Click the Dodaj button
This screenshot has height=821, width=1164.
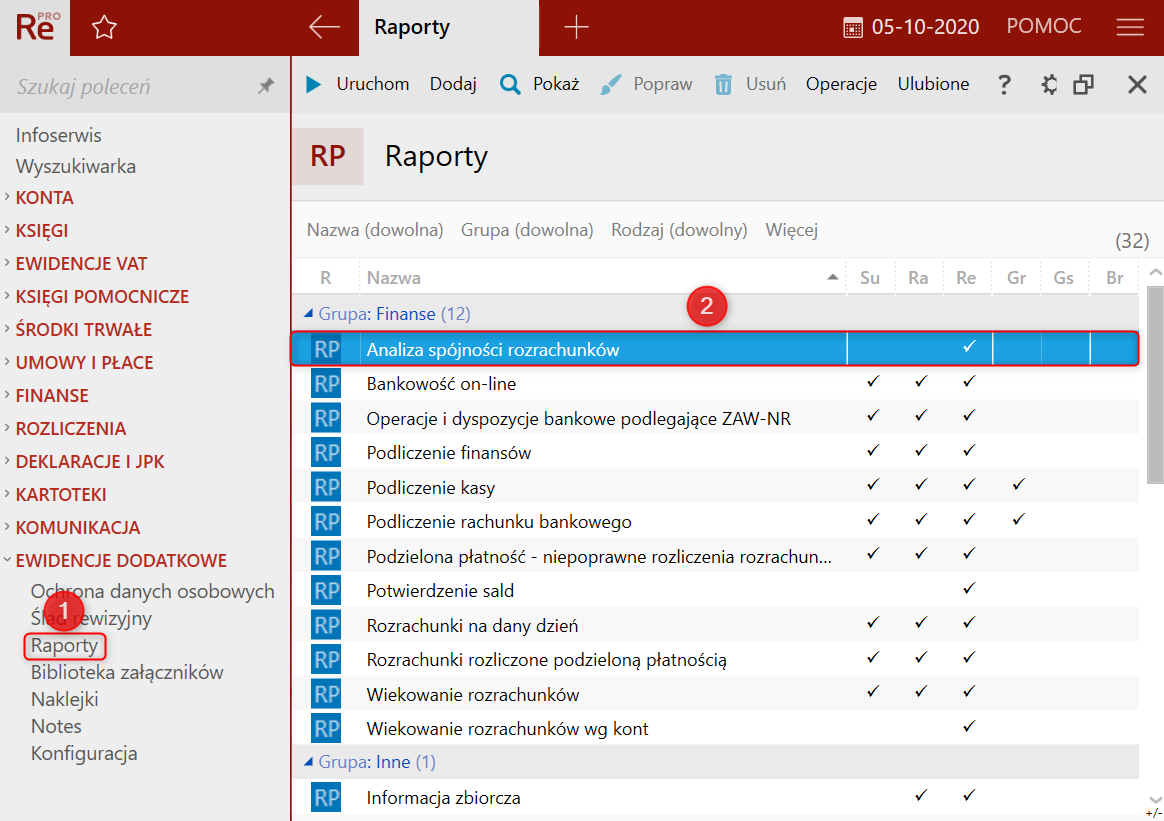pyautogui.click(x=453, y=85)
